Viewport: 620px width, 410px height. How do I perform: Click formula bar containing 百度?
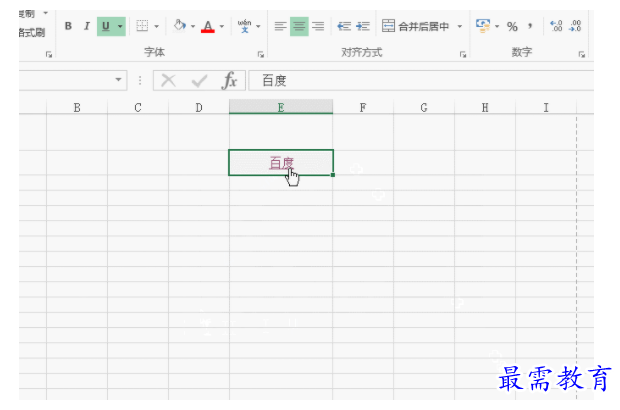421,81
